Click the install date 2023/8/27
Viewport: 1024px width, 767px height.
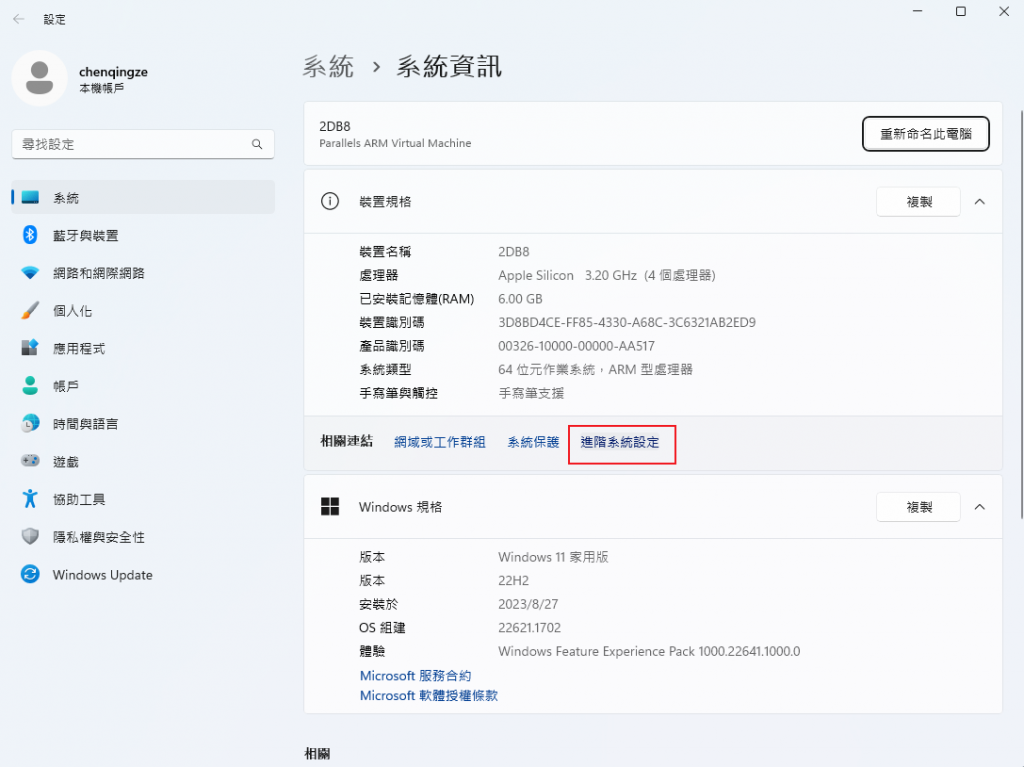(528, 604)
